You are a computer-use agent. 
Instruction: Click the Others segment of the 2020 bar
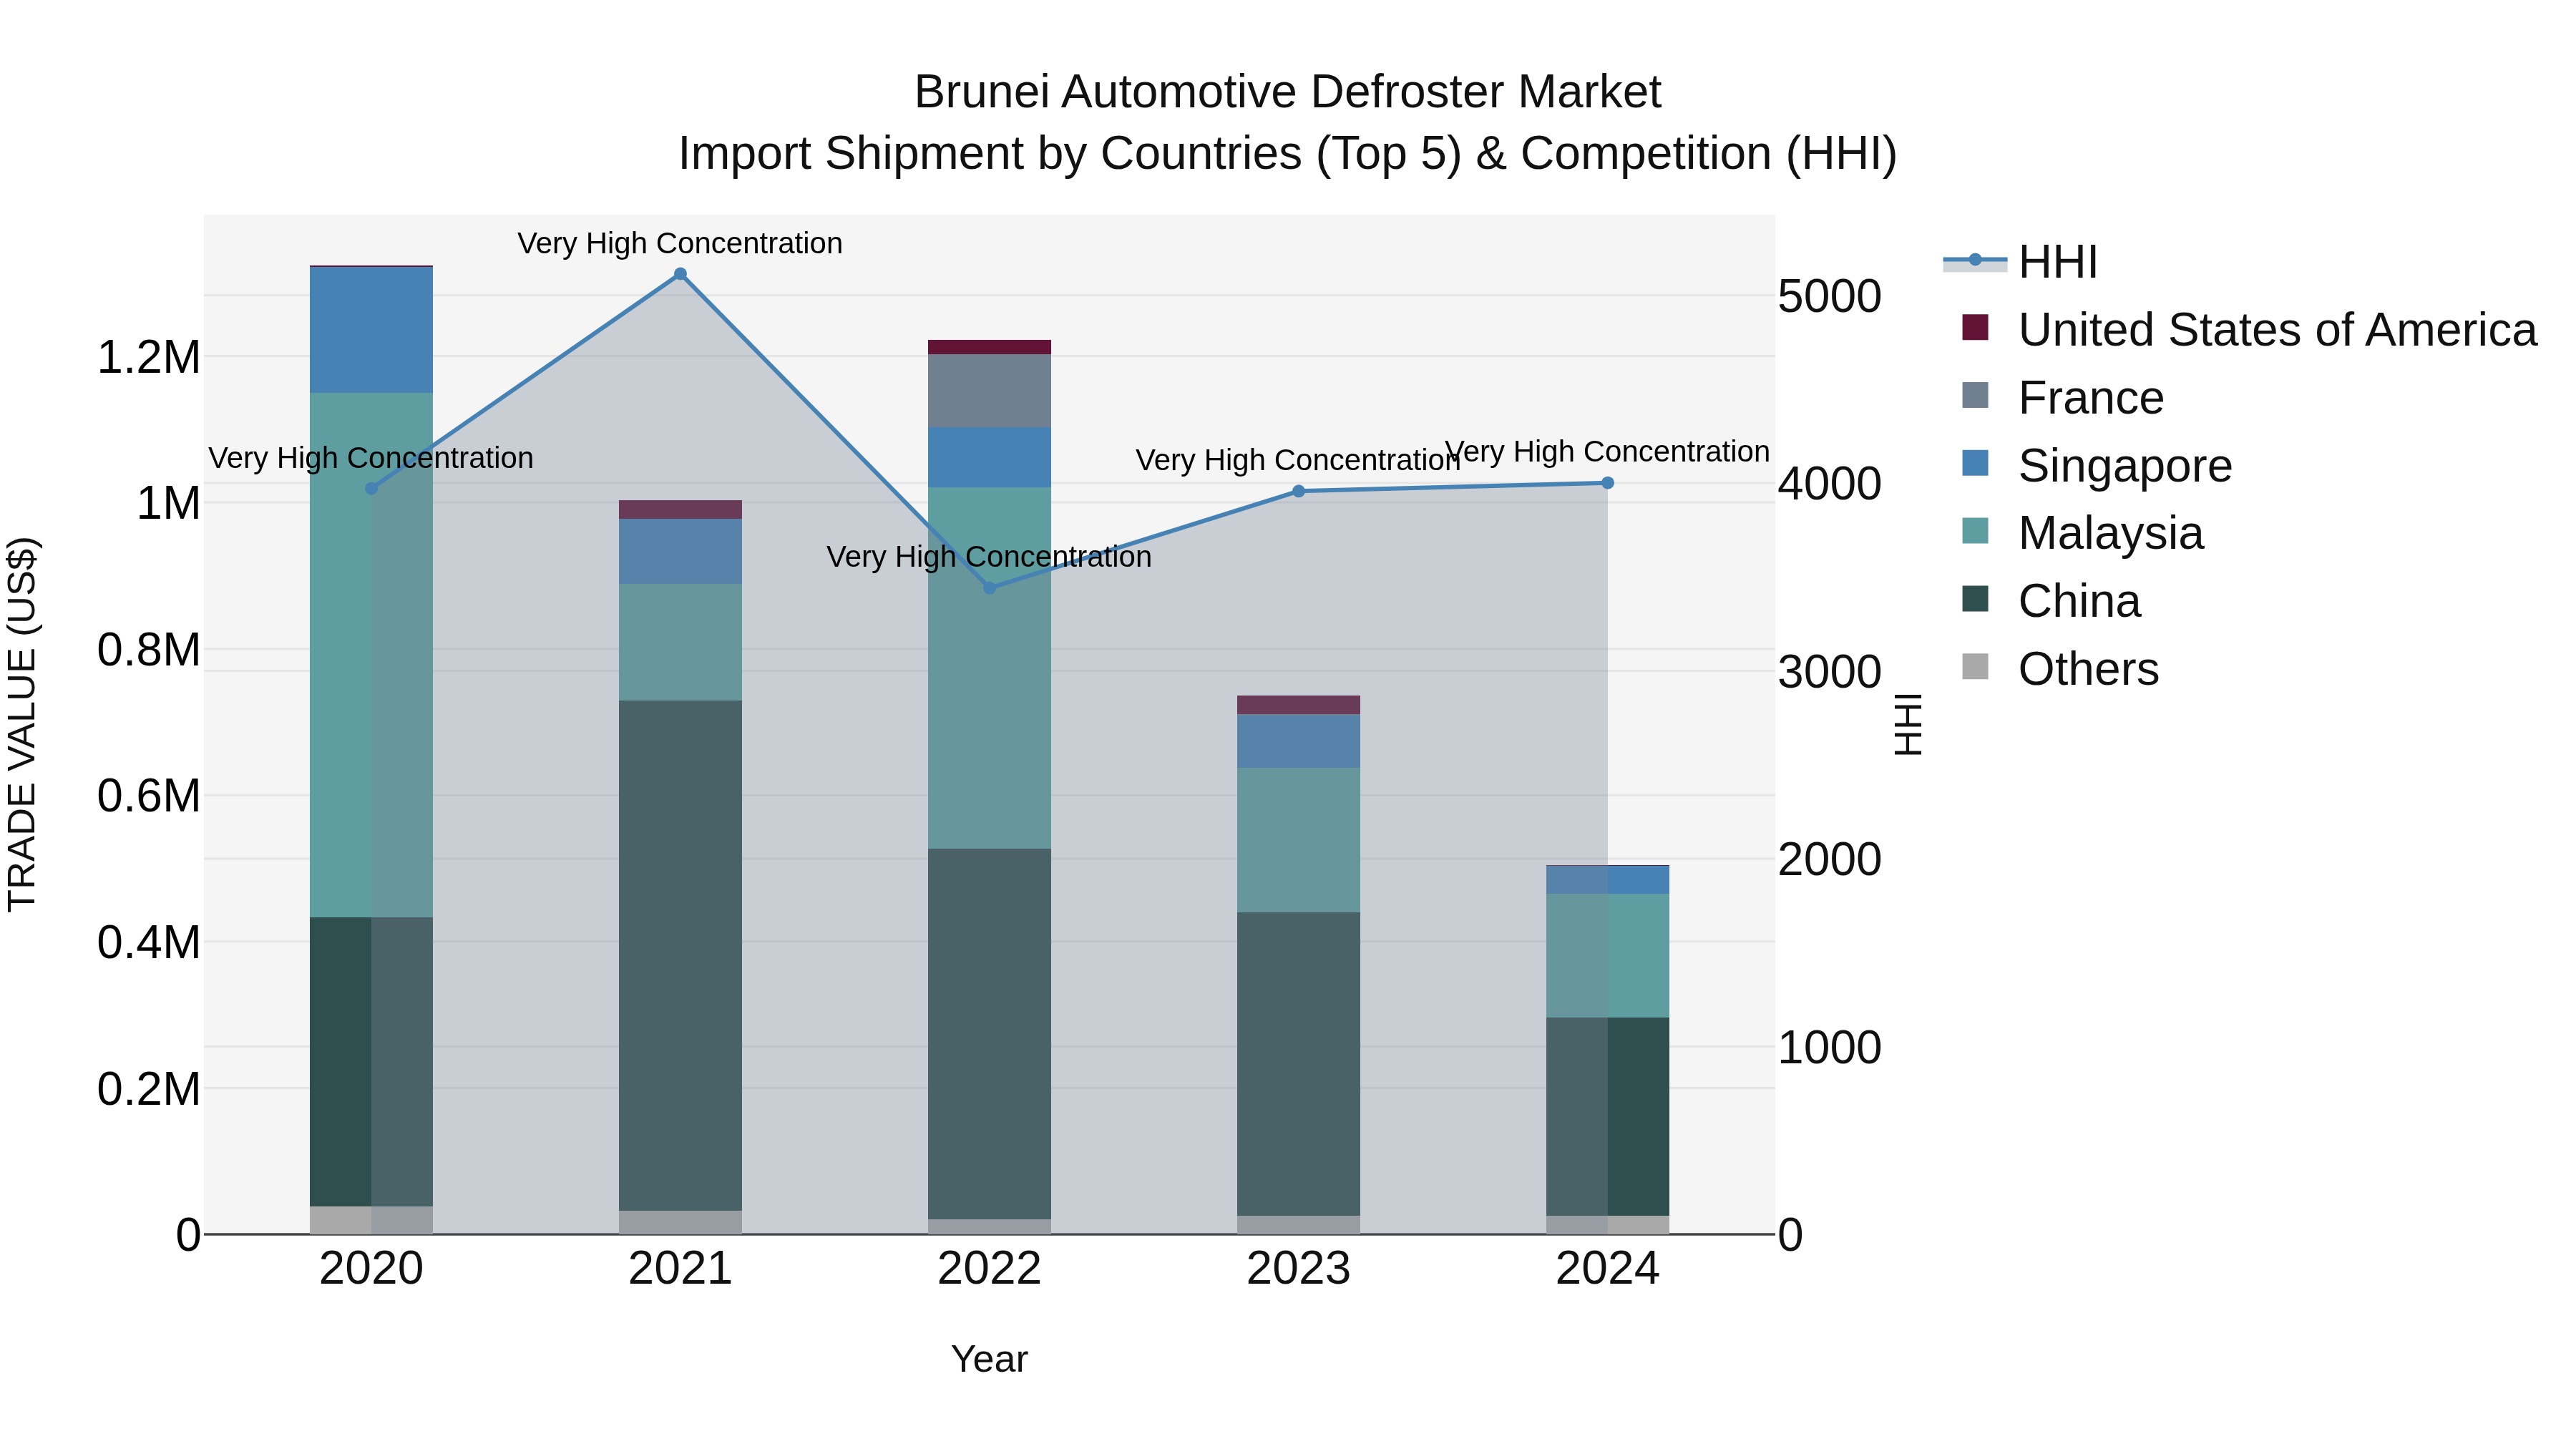(x=371, y=1220)
